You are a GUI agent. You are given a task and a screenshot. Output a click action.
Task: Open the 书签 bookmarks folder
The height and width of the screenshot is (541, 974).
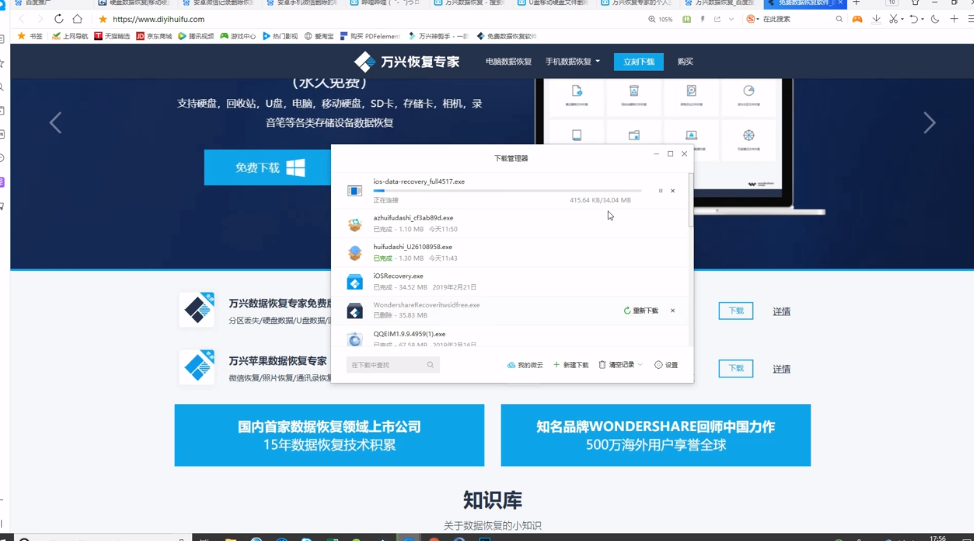[x=30, y=36]
